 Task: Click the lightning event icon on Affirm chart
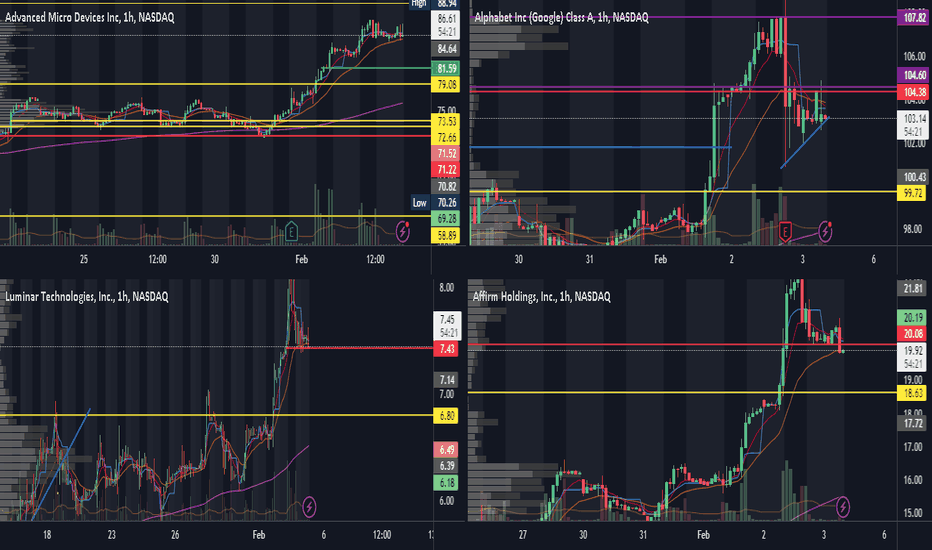[843, 507]
